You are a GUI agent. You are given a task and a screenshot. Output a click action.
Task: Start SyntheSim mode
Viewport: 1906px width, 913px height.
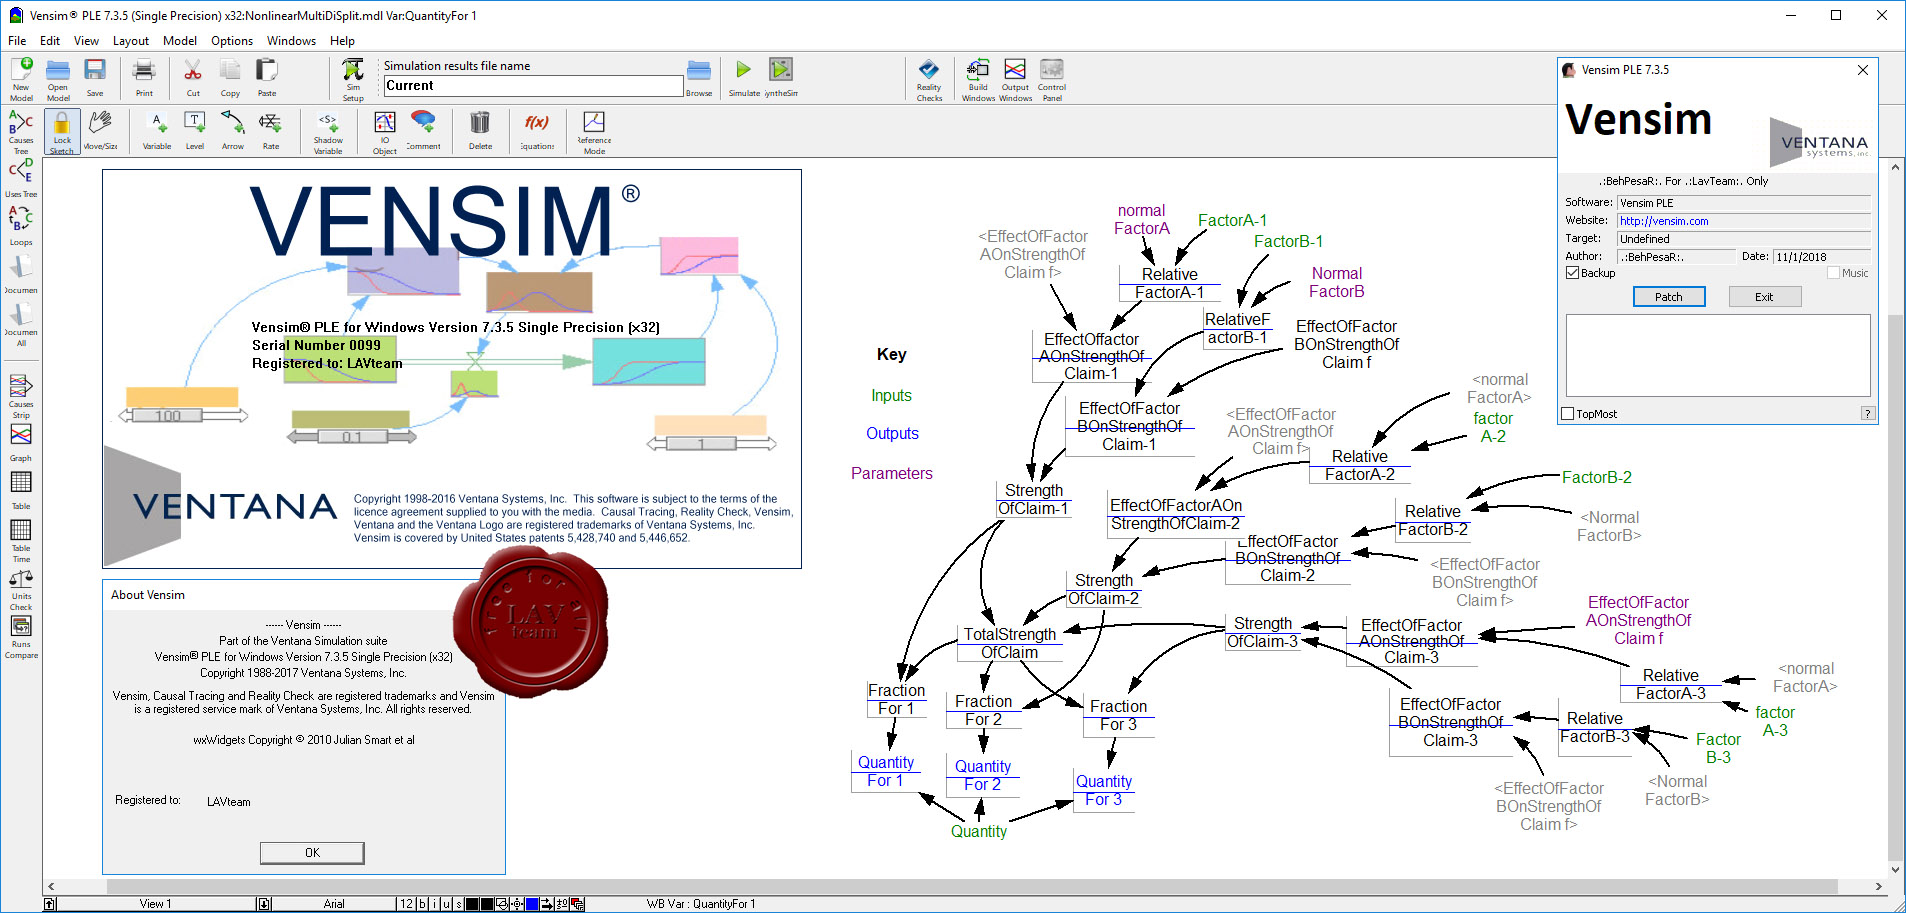pos(781,78)
